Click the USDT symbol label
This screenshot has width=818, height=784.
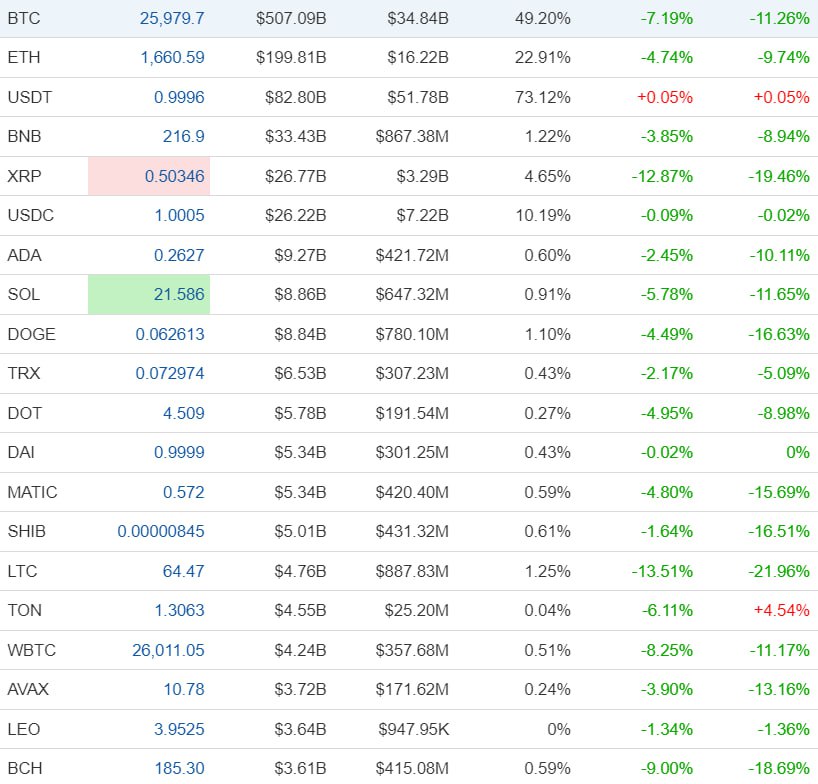(x=30, y=98)
